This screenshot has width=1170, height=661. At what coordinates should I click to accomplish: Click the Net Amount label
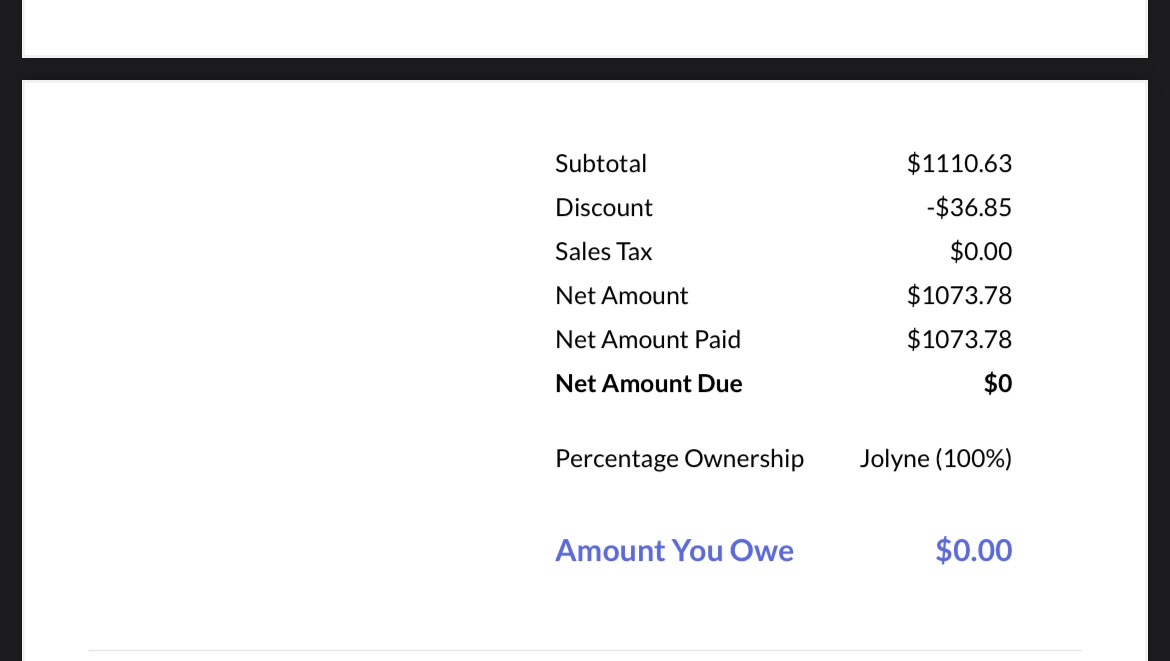(x=622, y=295)
